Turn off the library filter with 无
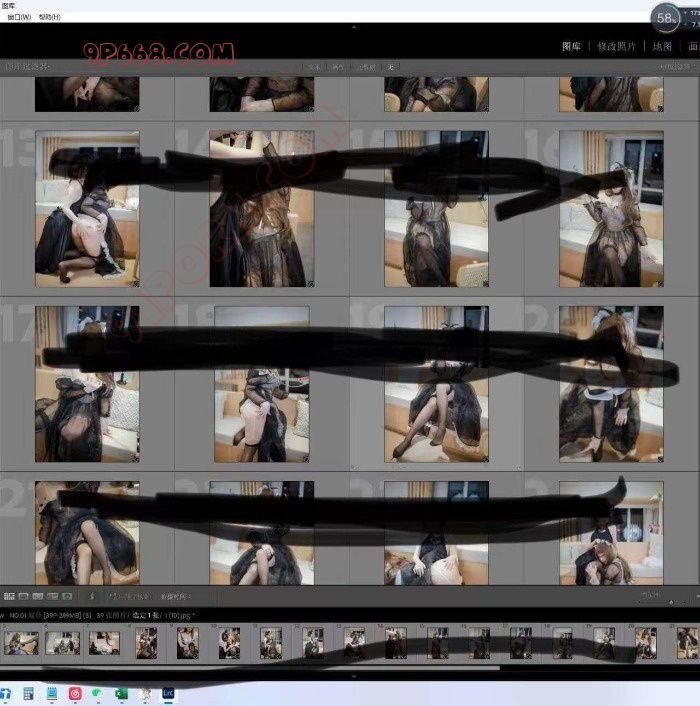This screenshot has height=706, width=700. tap(390, 67)
